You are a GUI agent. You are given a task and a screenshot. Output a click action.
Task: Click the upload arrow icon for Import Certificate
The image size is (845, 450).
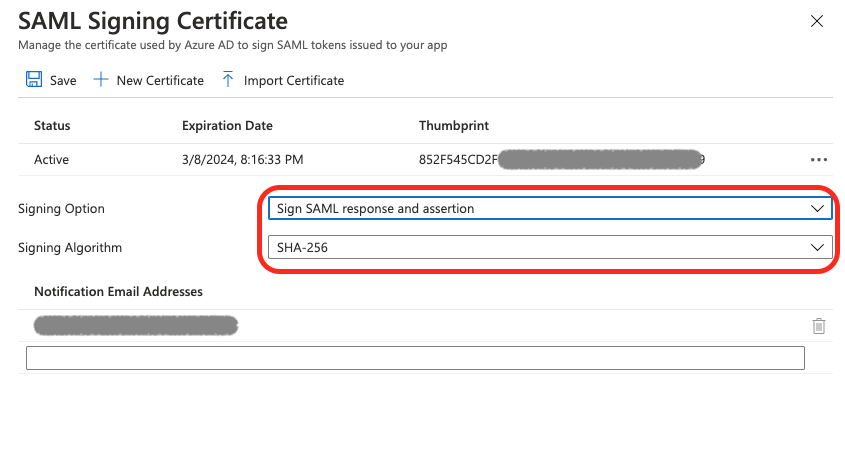point(228,79)
